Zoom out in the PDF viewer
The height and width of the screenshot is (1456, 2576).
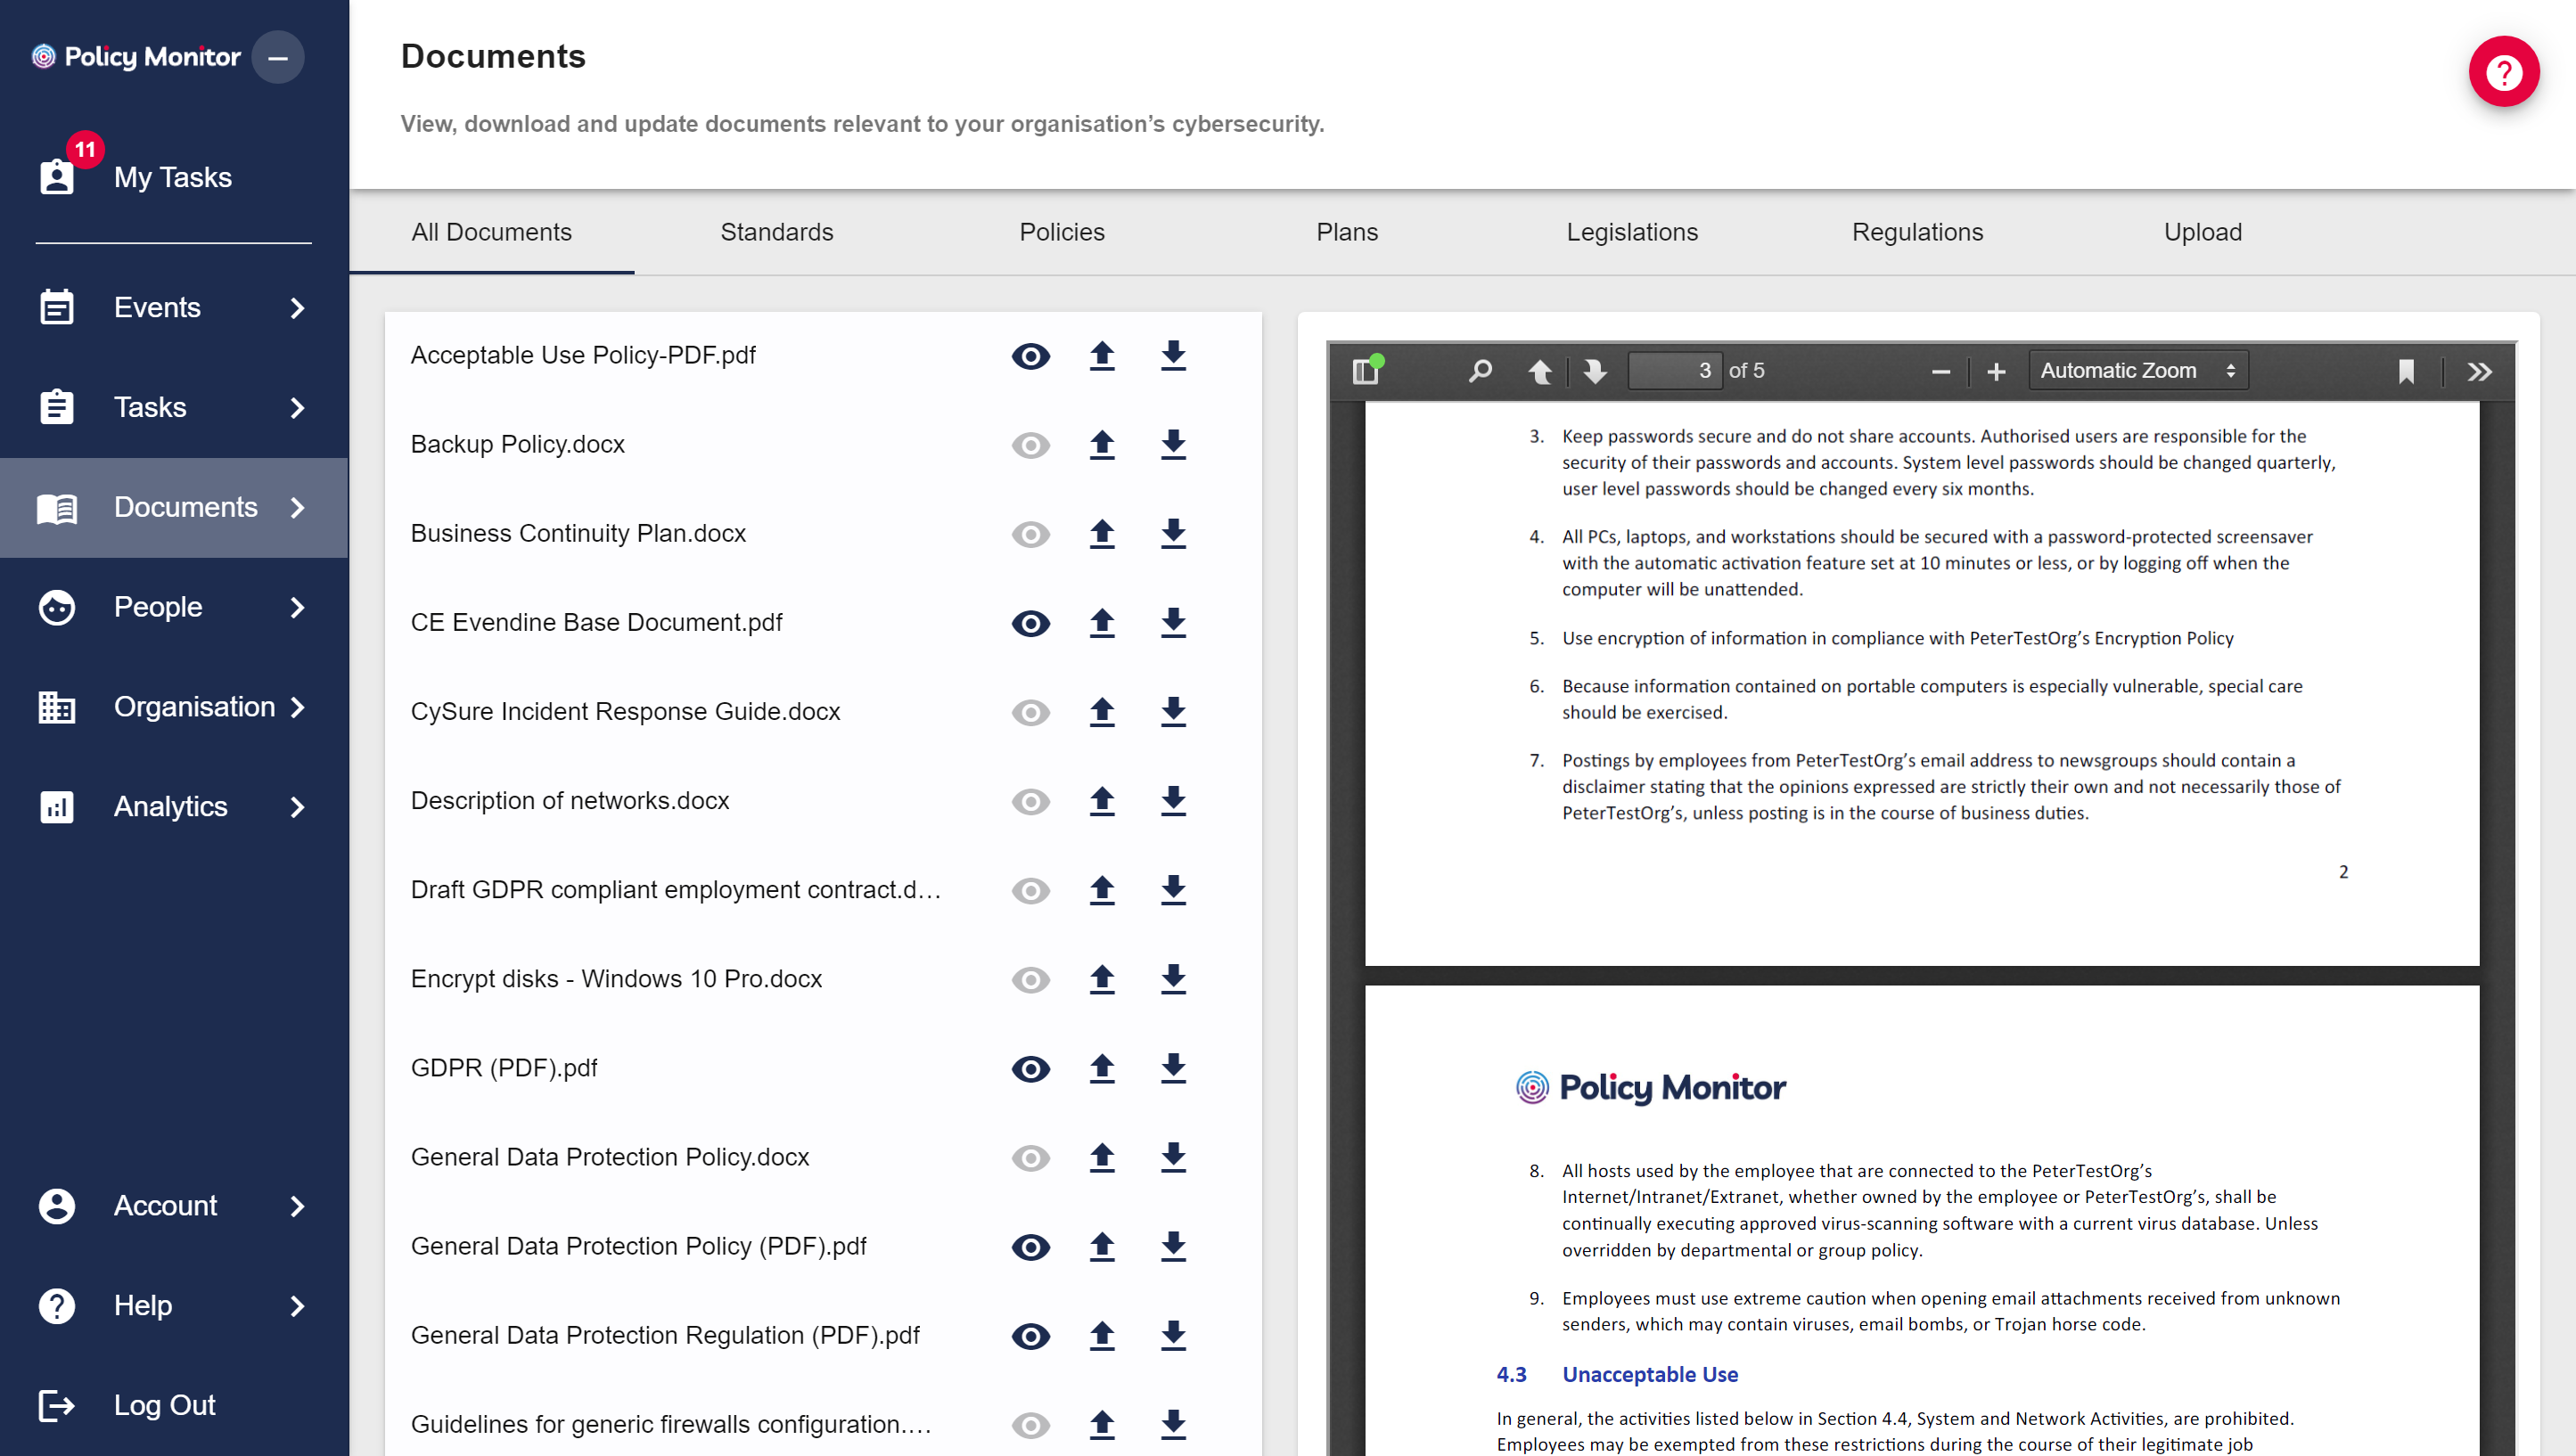(1941, 371)
